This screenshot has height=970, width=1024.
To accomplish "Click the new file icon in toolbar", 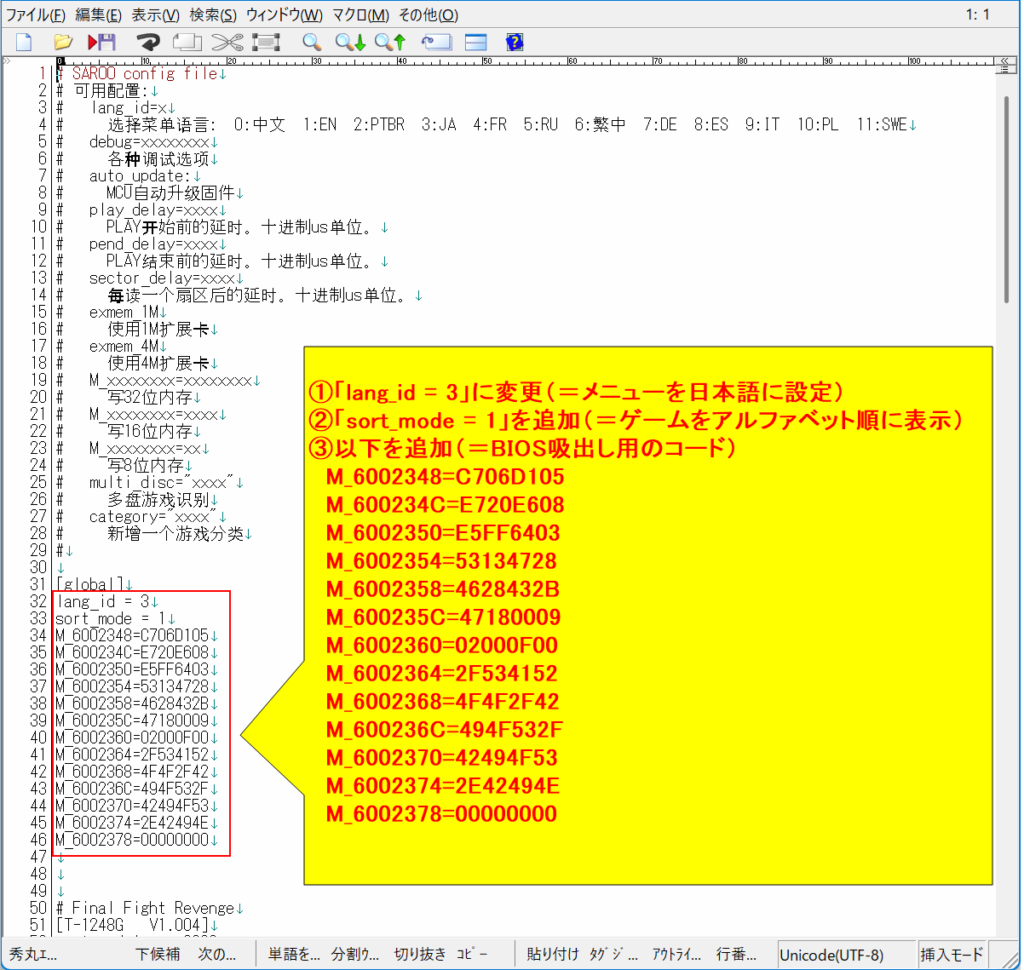I will pyautogui.click(x=23, y=42).
